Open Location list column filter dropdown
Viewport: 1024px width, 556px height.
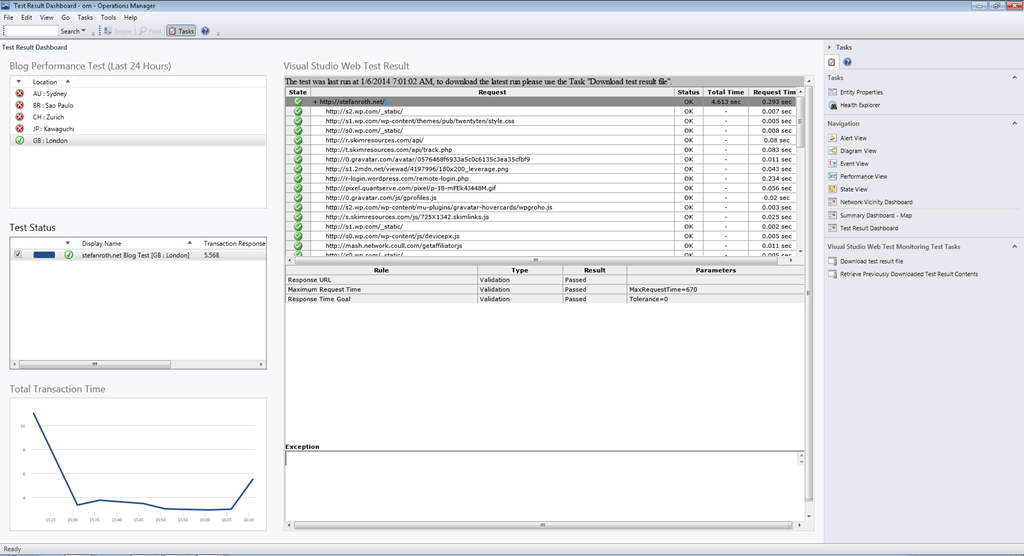click(18, 82)
